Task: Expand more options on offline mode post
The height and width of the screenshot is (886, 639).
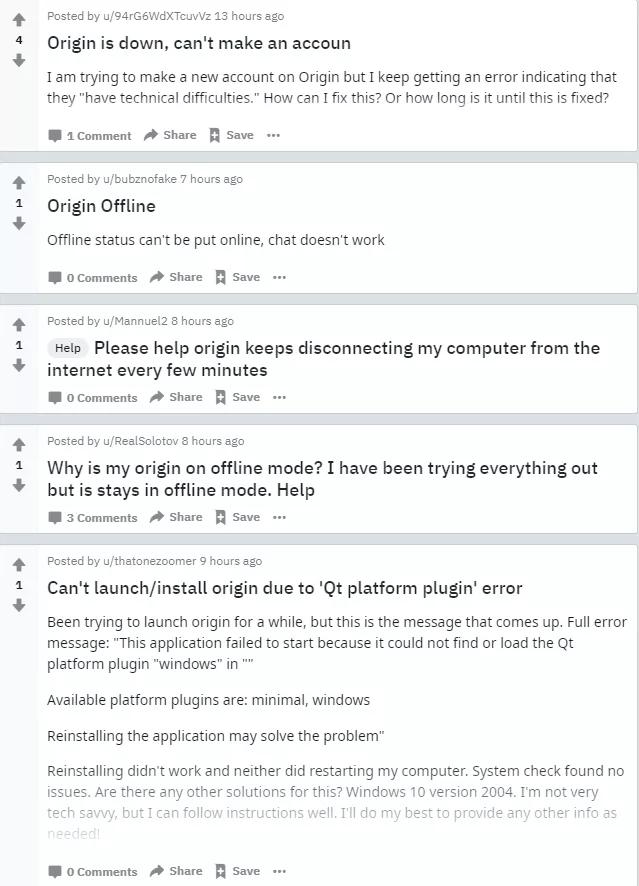Action: (x=279, y=517)
